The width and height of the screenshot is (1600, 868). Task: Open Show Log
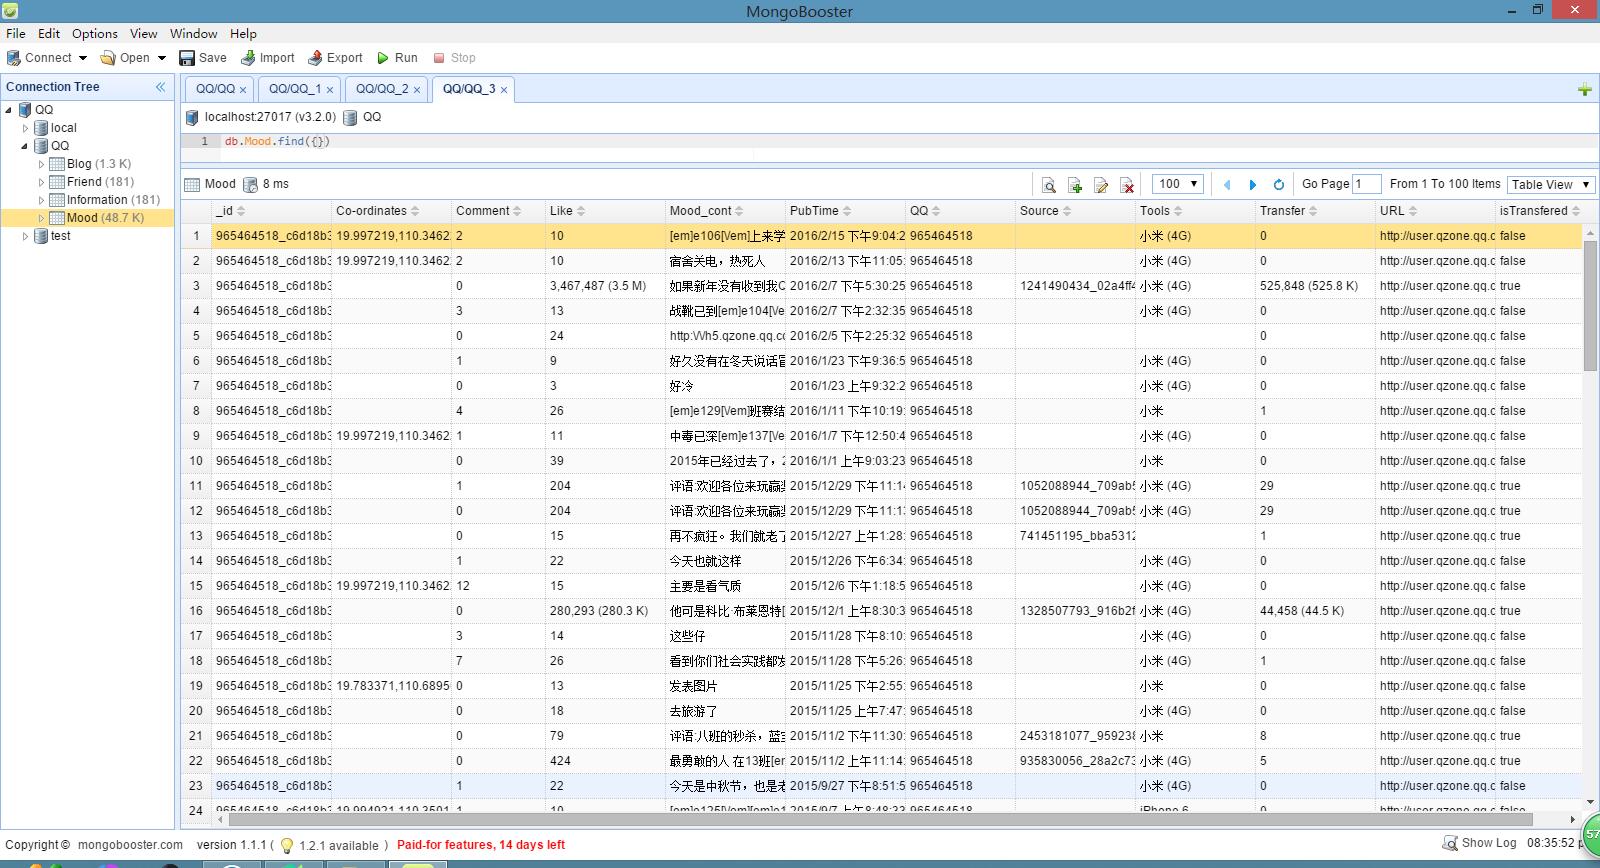click(1480, 843)
